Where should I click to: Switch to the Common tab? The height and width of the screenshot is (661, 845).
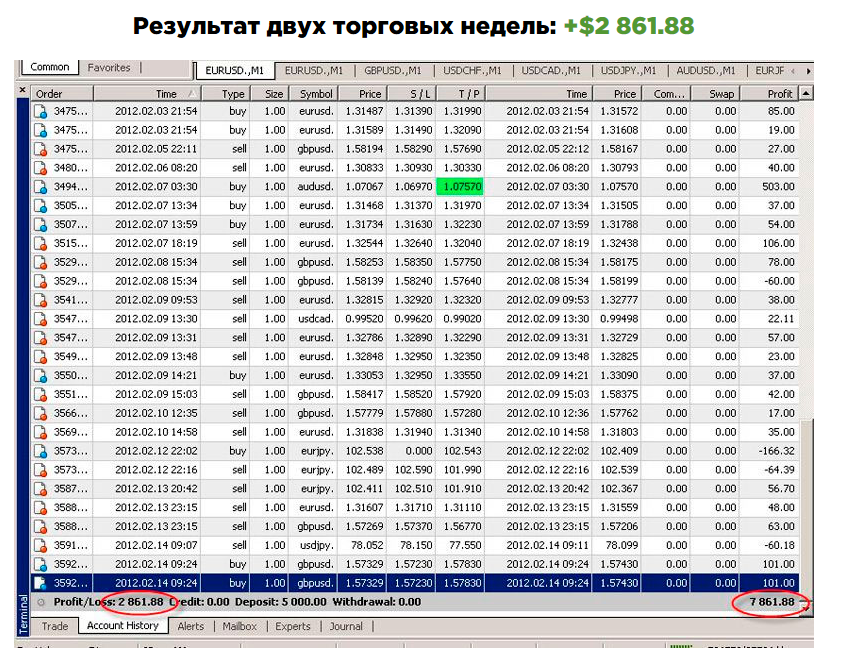[50, 67]
